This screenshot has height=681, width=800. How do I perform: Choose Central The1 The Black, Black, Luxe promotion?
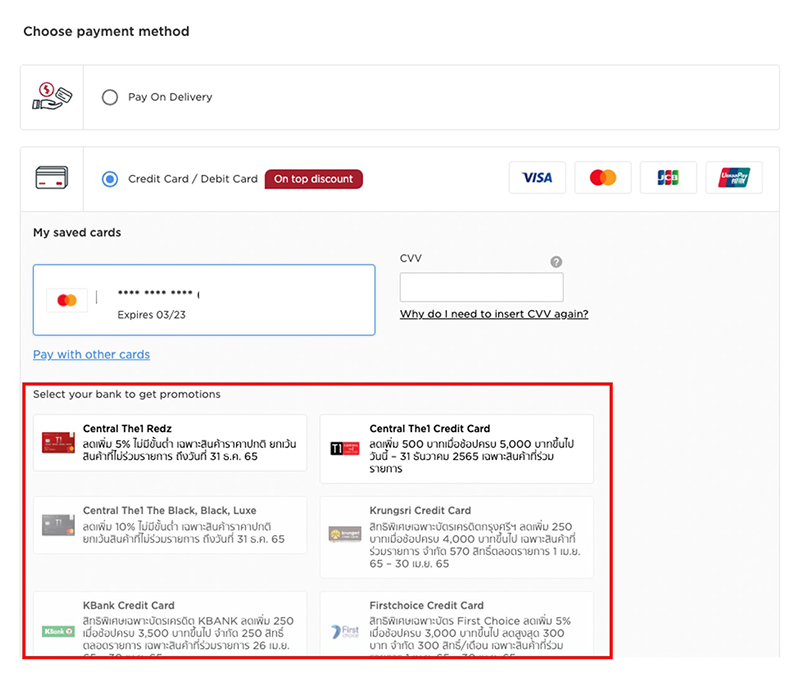(x=170, y=525)
